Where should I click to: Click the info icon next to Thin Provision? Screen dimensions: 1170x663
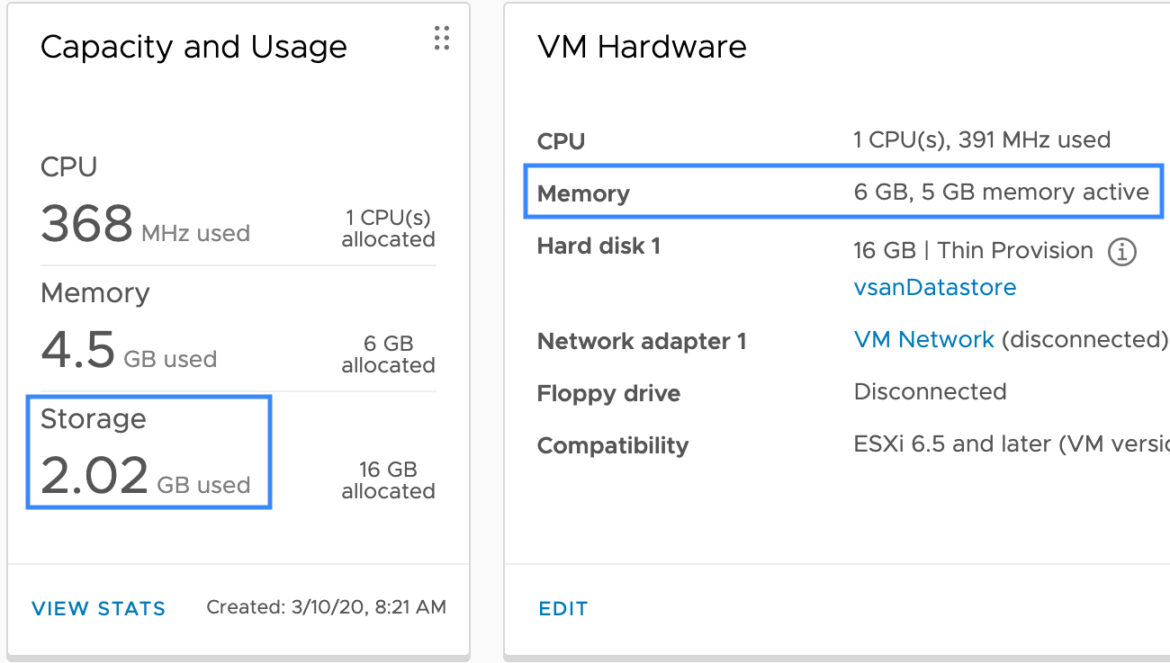(x=1121, y=252)
